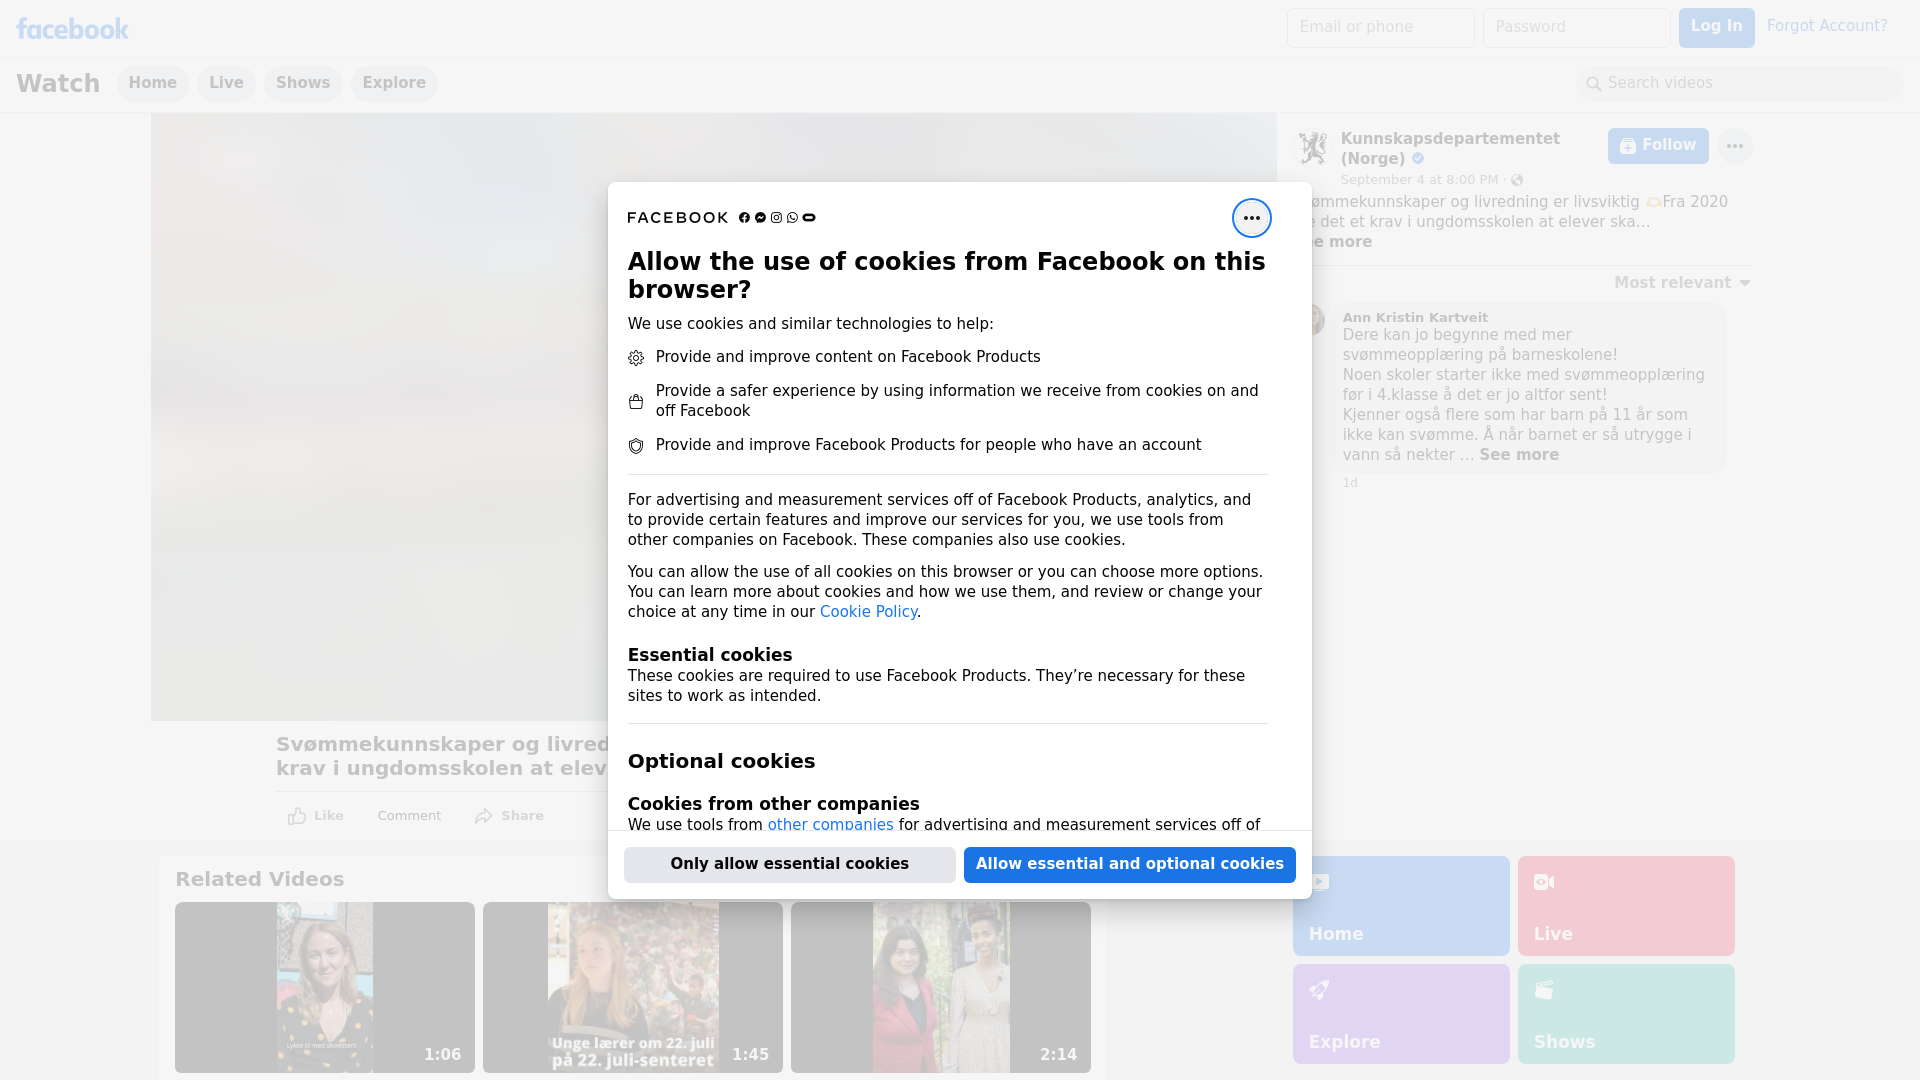Open the other companies link
The width and height of the screenshot is (1920, 1080).
point(830,825)
